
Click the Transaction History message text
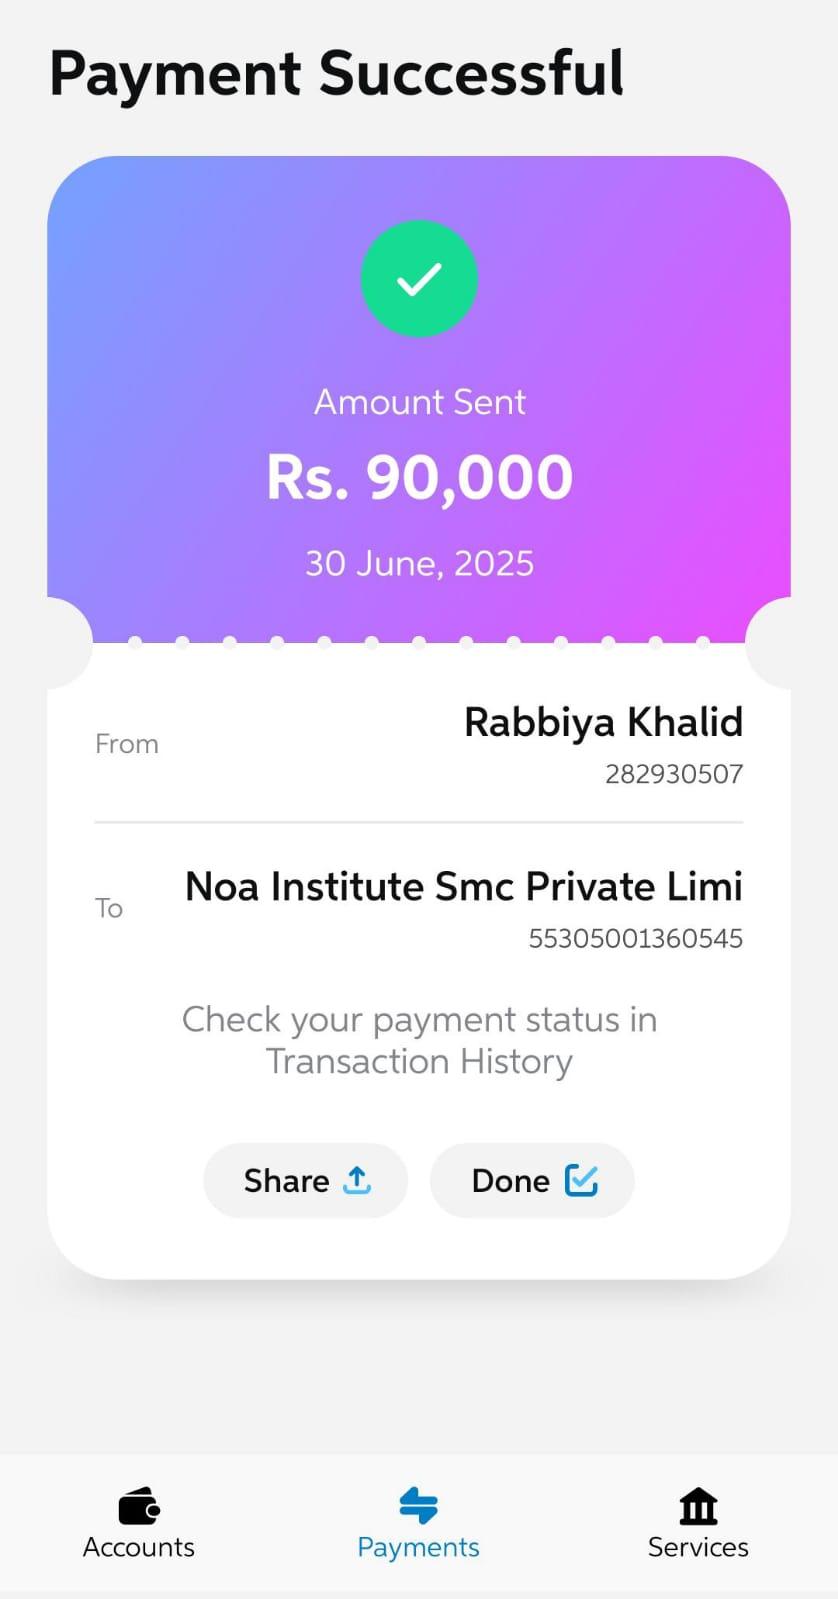[419, 1040]
